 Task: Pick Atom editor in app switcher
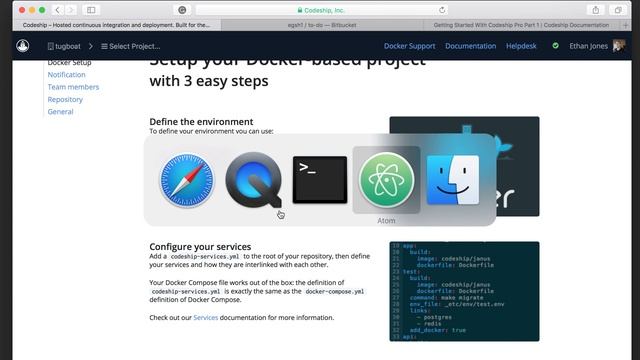pos(386,180)
